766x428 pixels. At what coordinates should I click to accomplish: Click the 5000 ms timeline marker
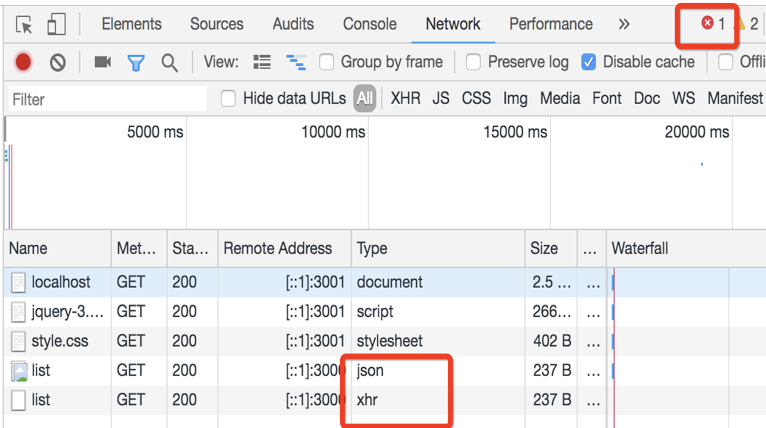(x=155, y=132)
